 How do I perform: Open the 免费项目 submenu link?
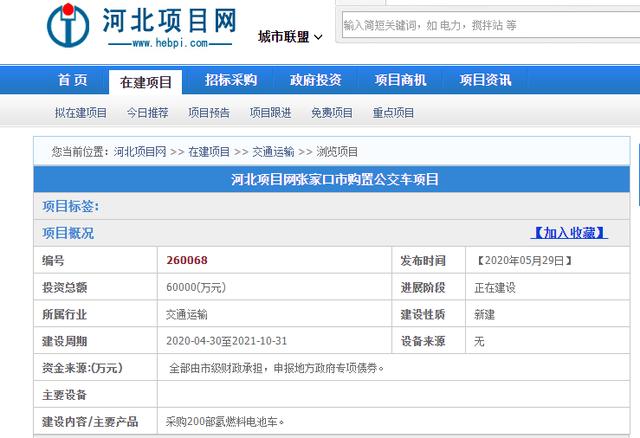(332, 113)
